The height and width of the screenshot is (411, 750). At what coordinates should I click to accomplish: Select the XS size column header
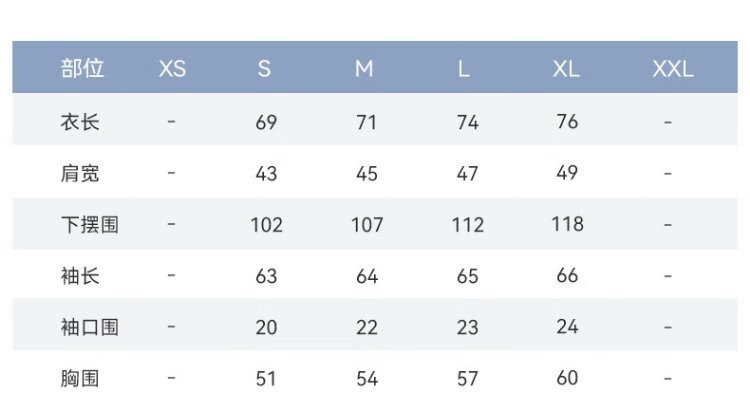(172, 69)
